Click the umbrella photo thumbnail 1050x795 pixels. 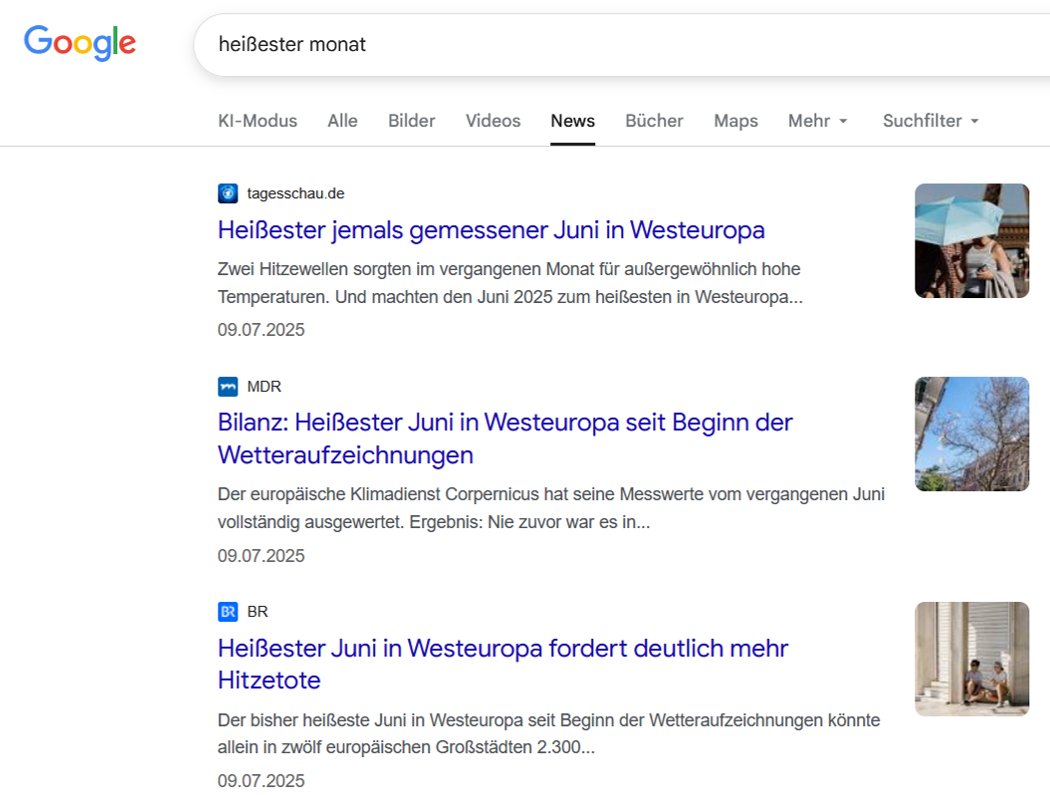click(x=971, y=240)
